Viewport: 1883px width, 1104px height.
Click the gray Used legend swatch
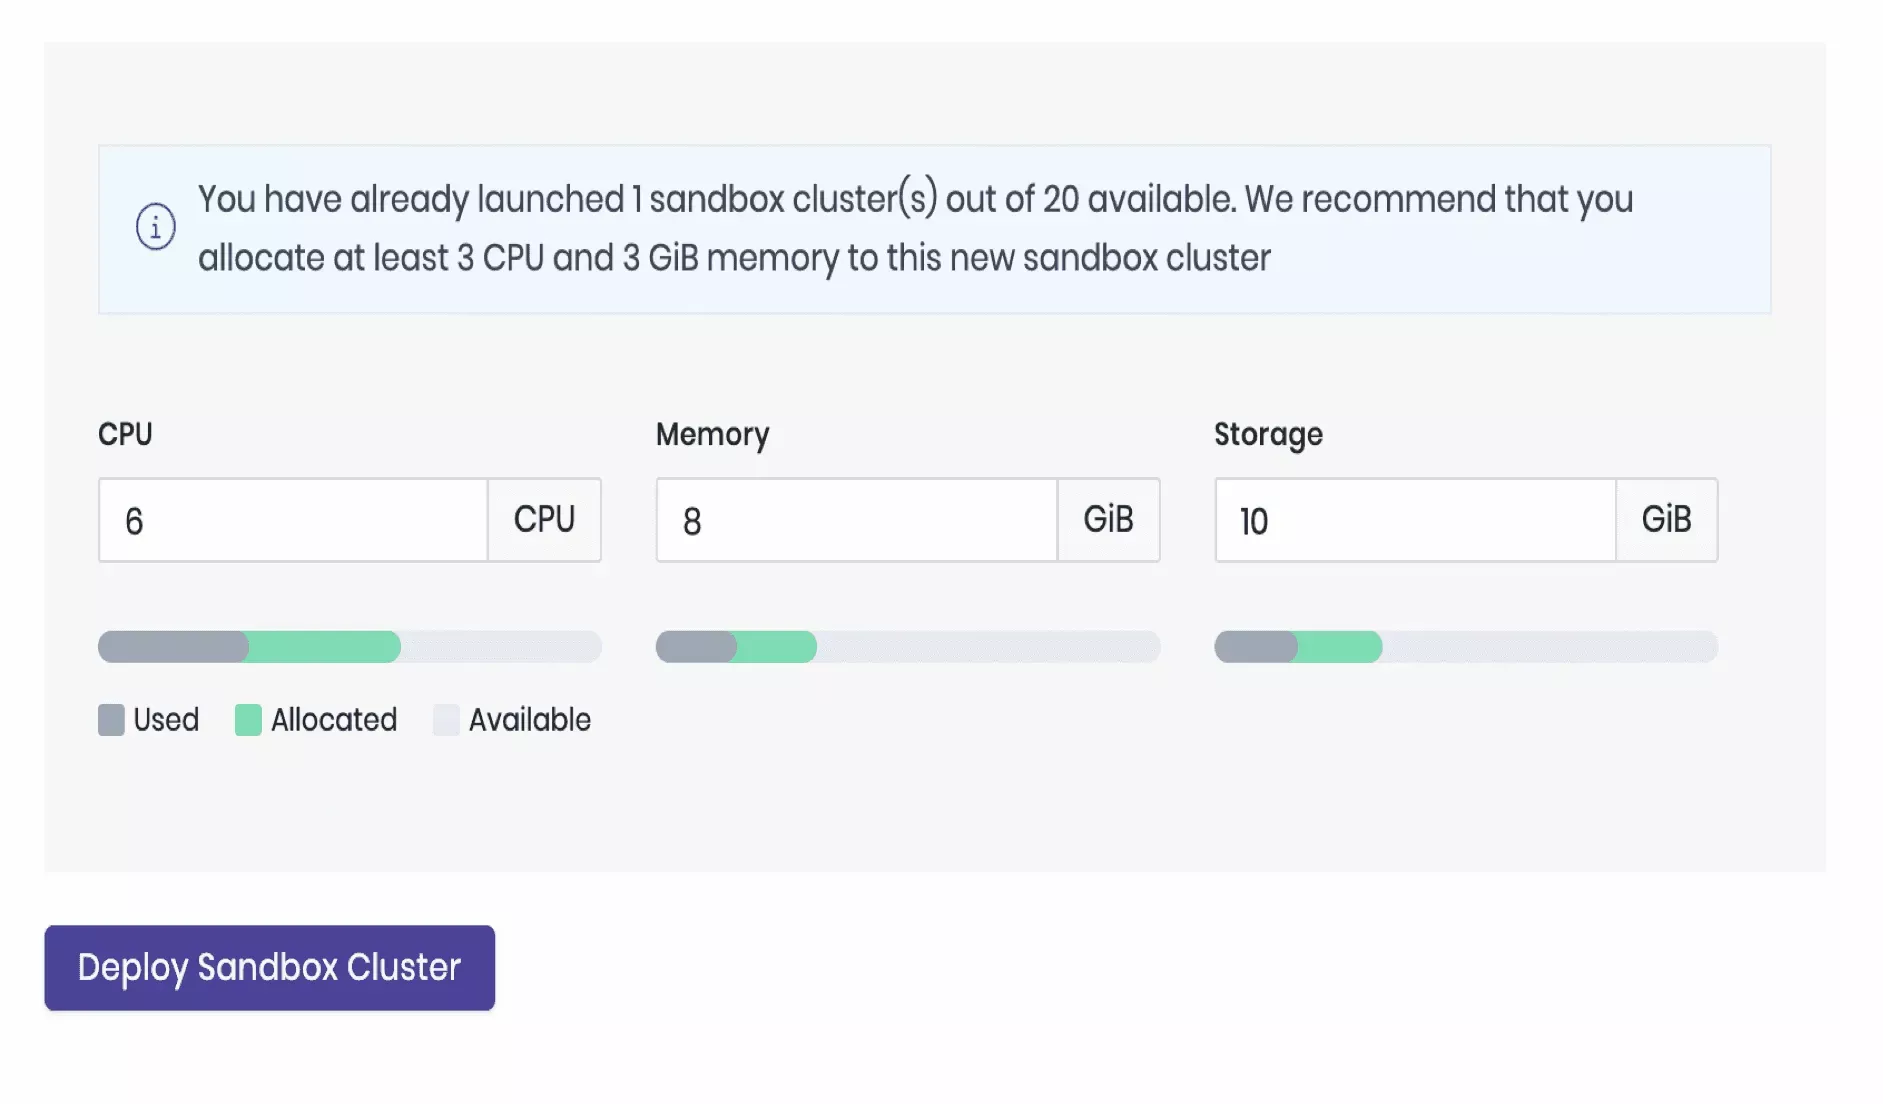(111, 720)
